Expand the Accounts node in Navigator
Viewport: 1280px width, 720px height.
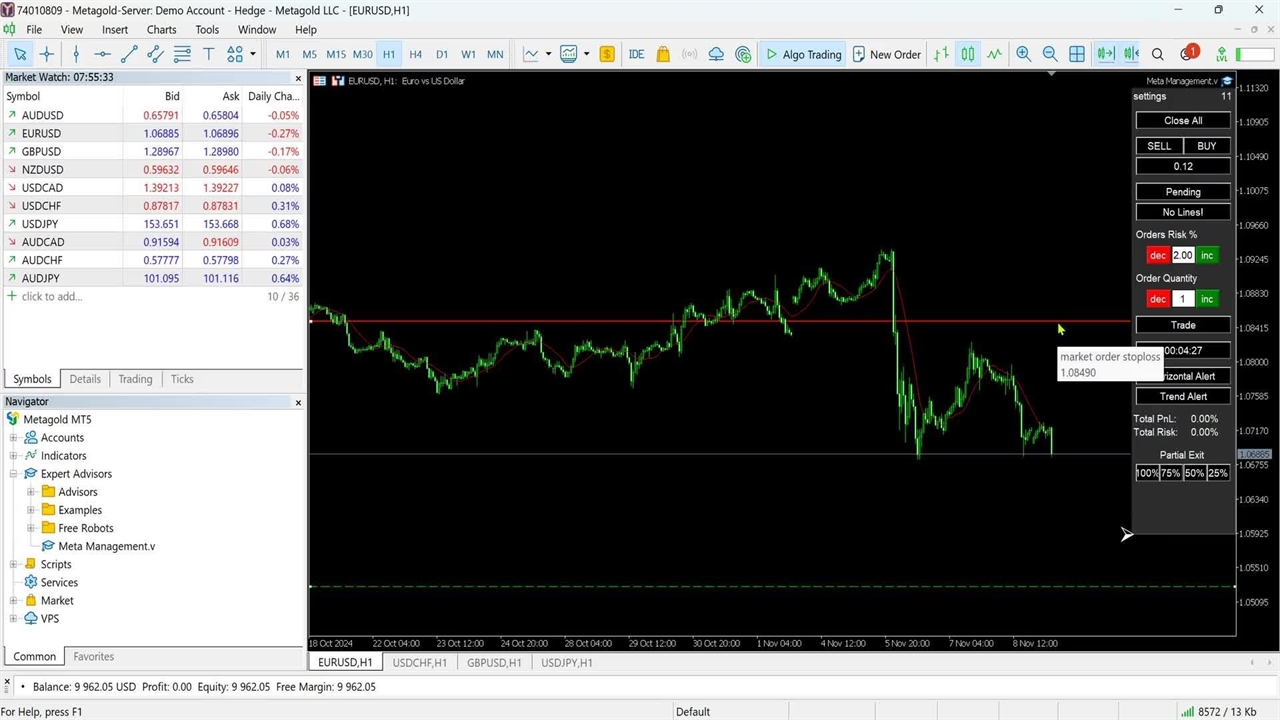click(x=14, y=438)
